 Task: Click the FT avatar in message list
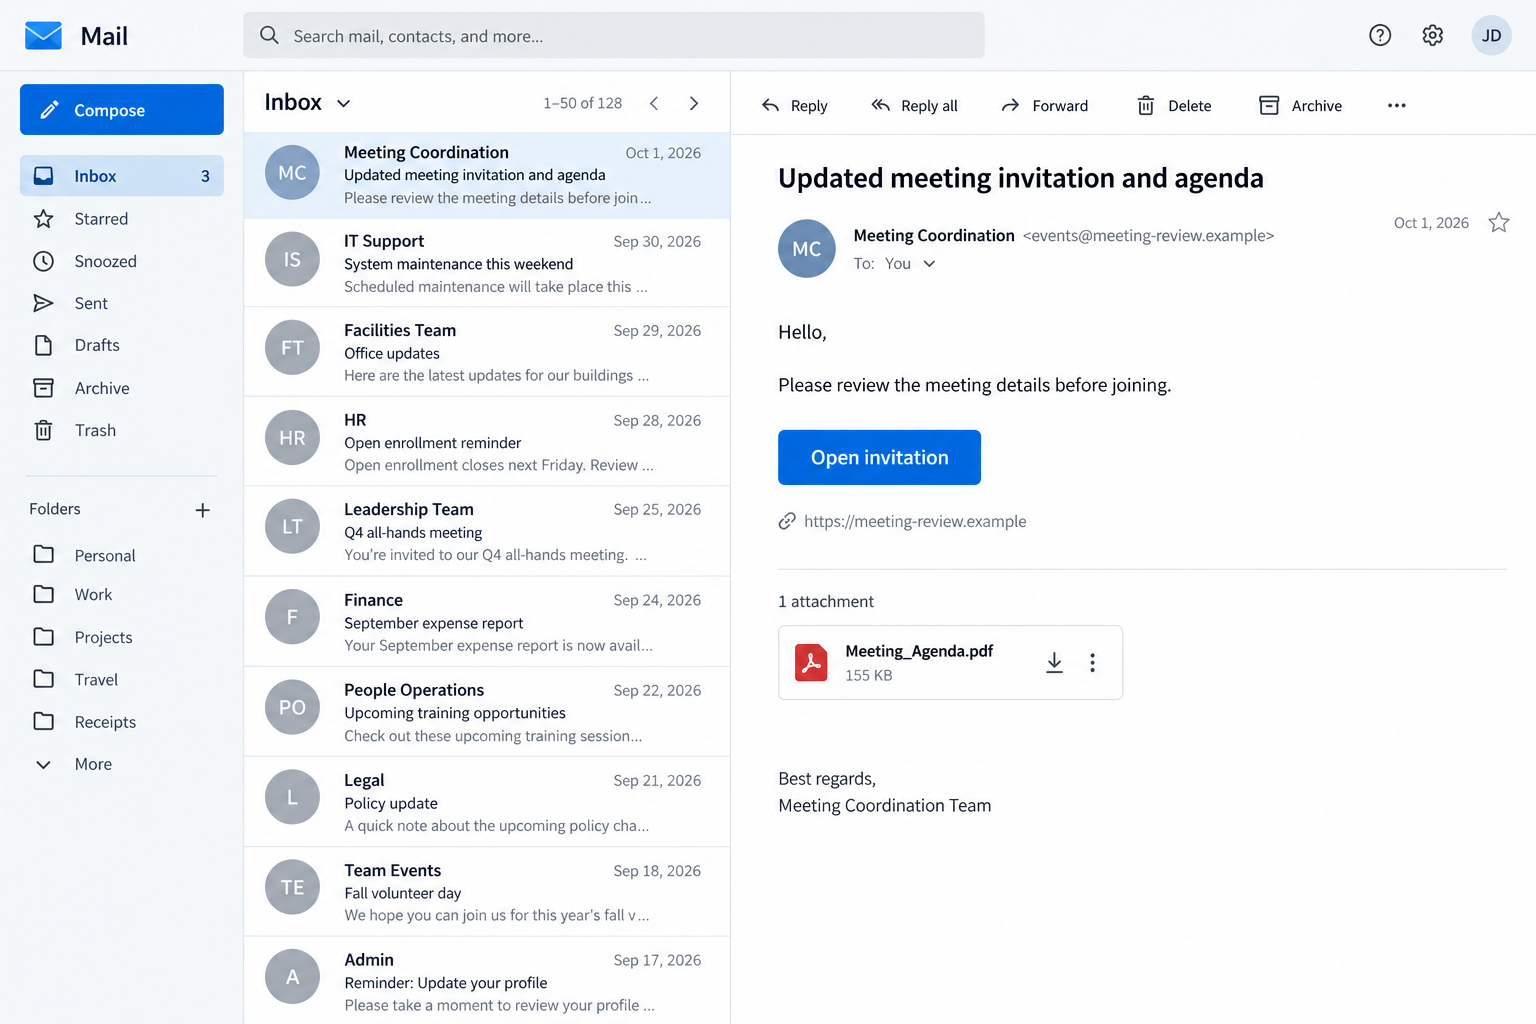pyautogui.click(x=292, y=348)
